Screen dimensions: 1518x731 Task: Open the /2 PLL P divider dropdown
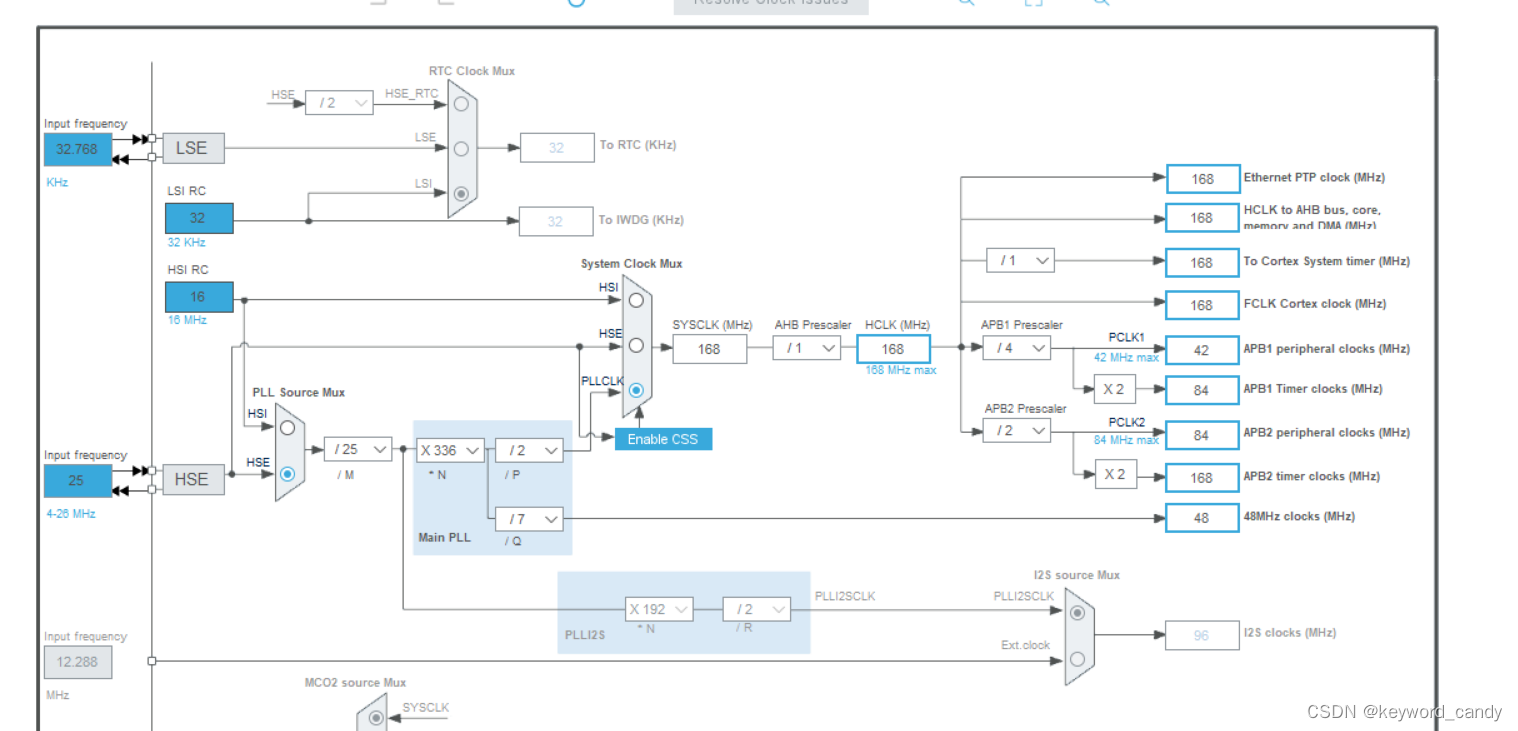click(x=529, y=450)
